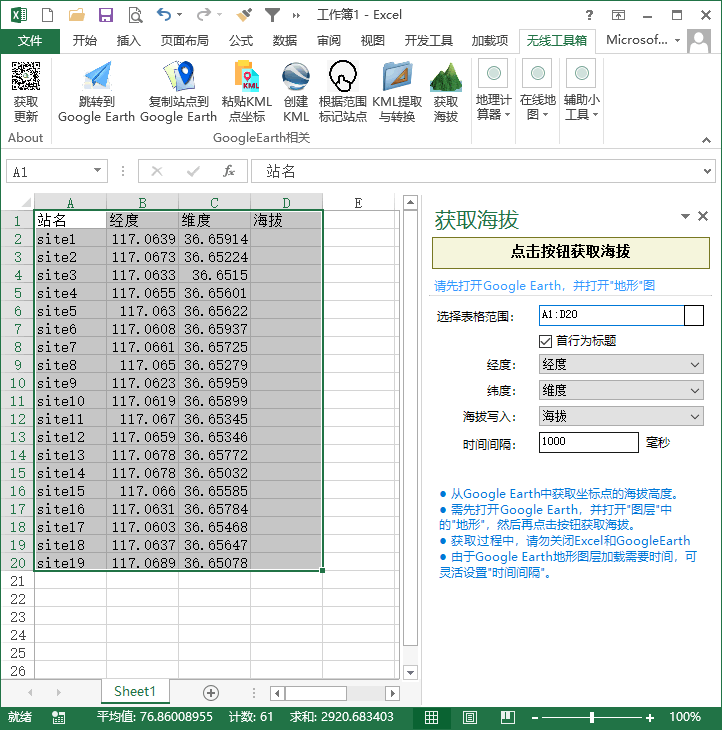This screenshot has width=722, height=730.
Task: Open the 文件 tab
Action: click(x=30, y=41)
